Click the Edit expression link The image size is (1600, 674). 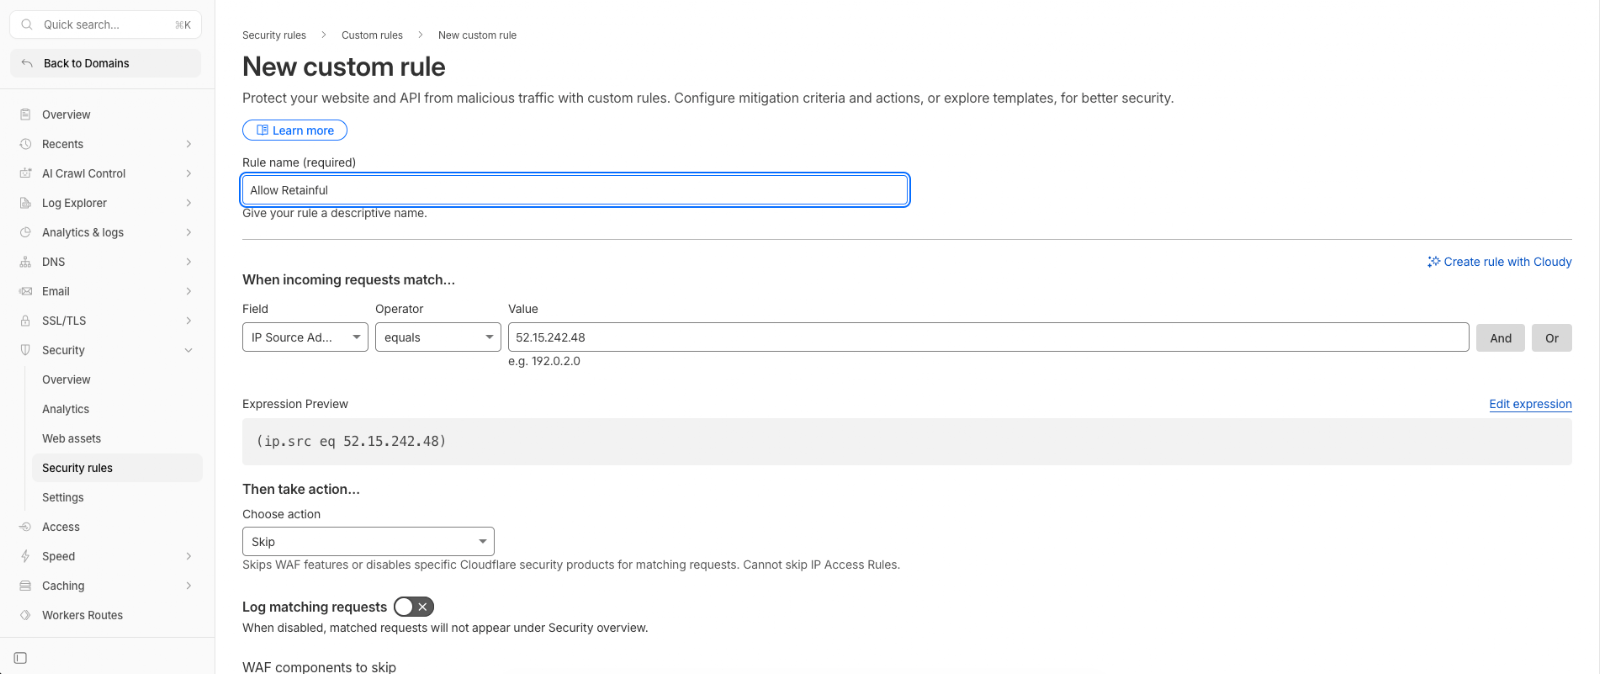1530,404
